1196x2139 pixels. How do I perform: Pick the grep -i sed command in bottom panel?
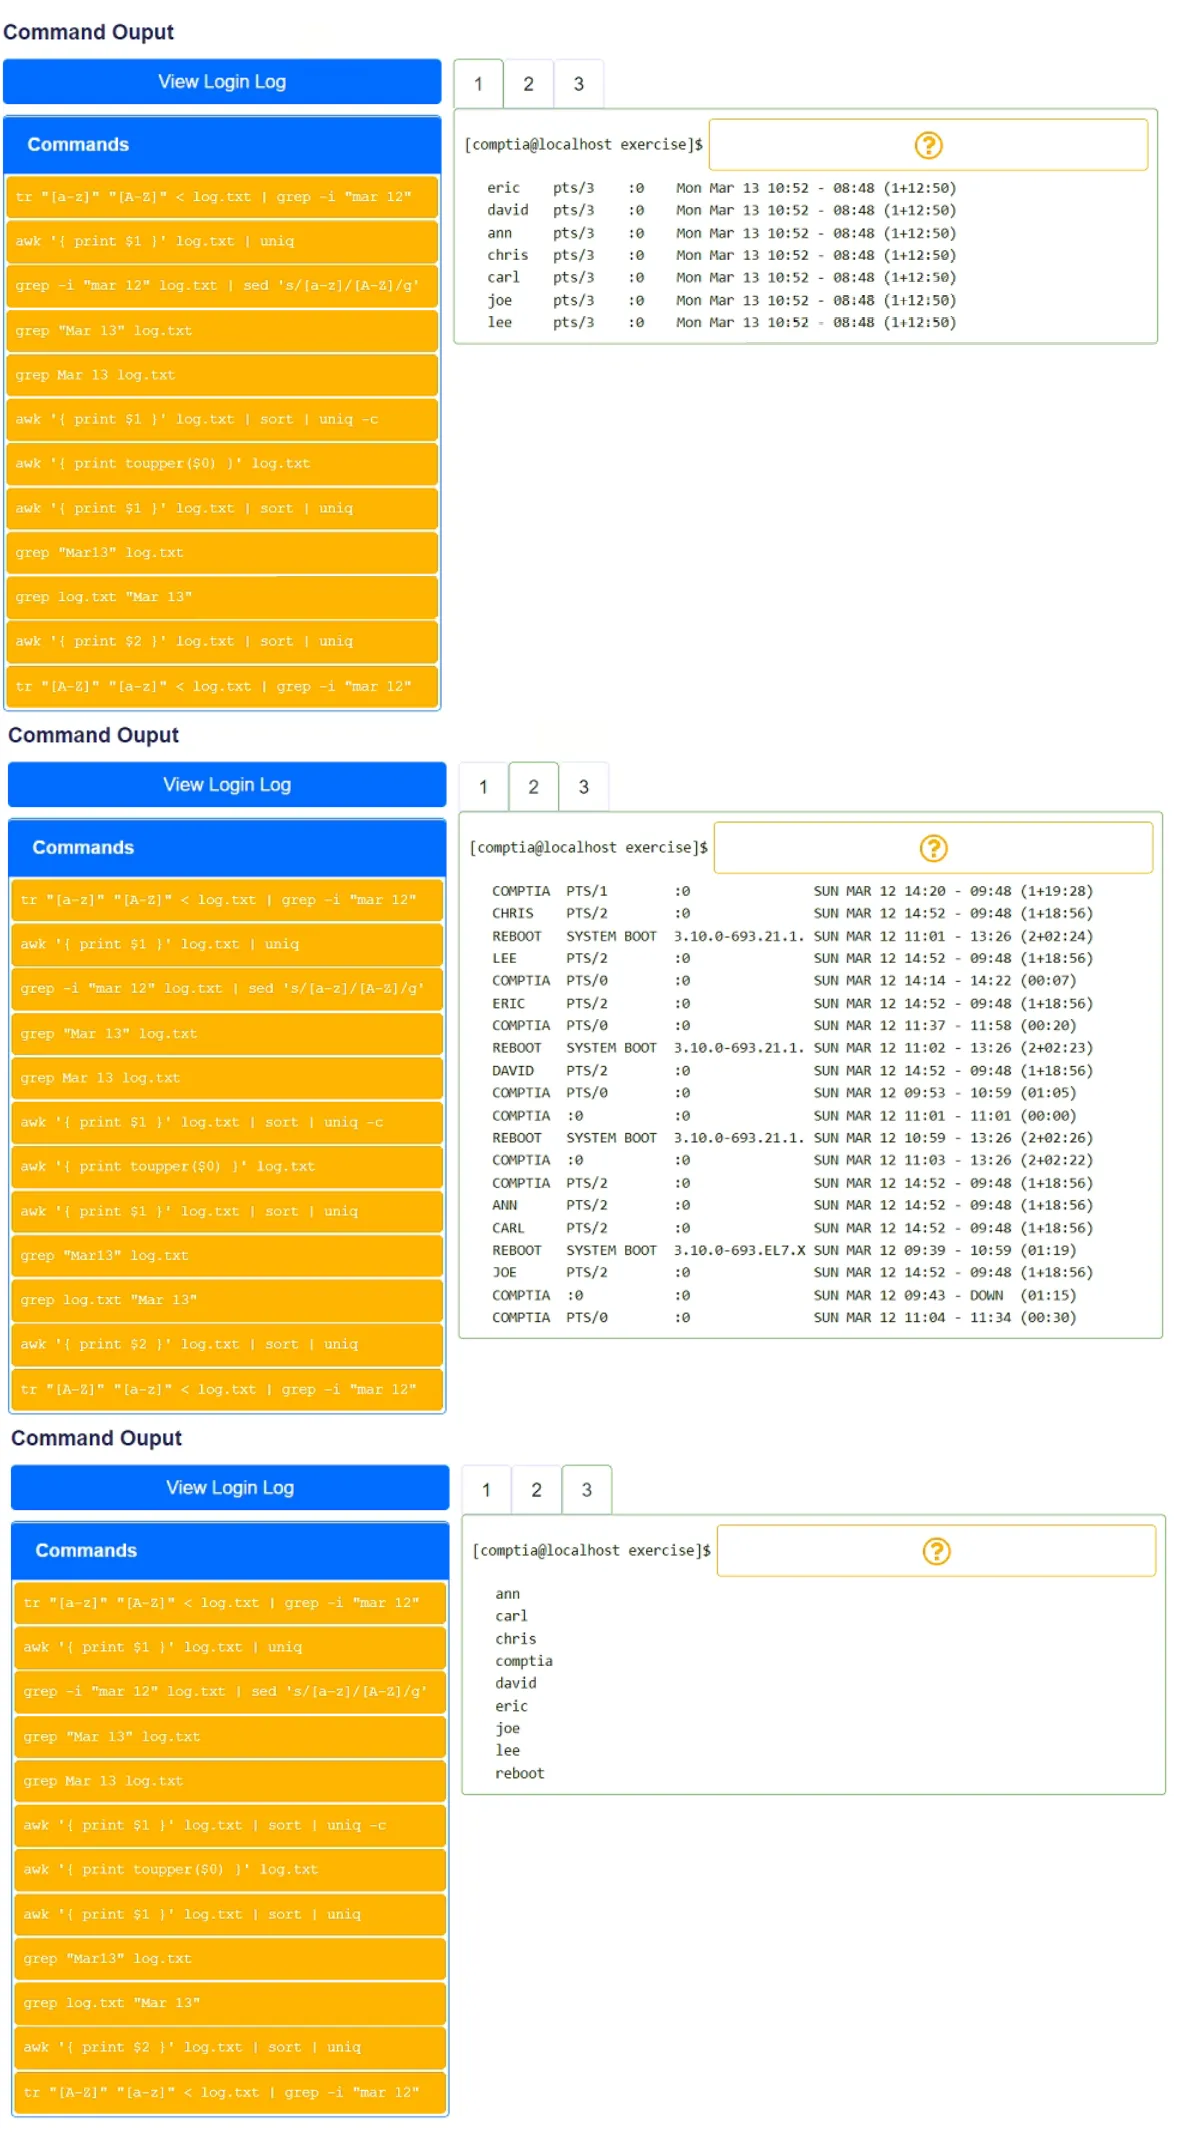(230, 1692)
